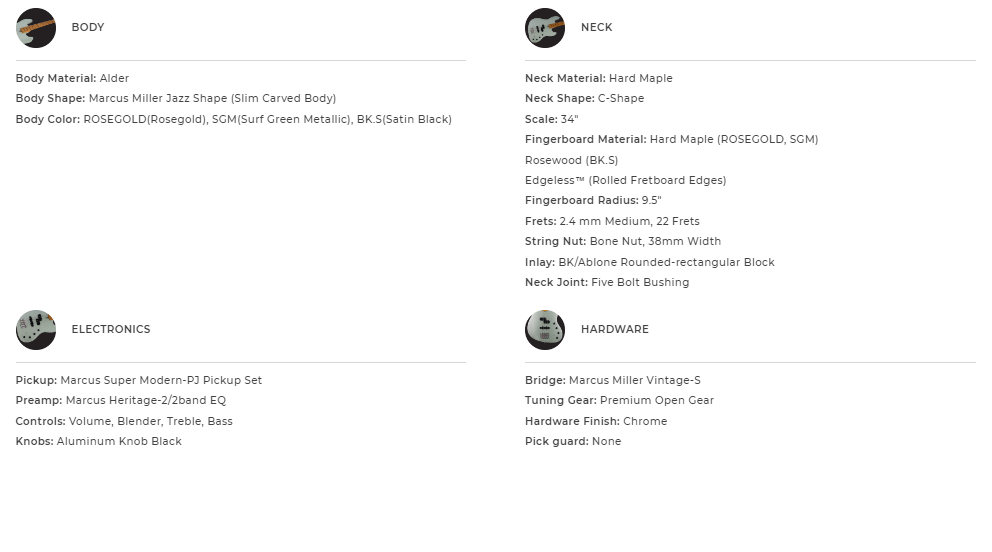Click the Neck Joint: Five Bolt Bushing line

(607, 283)
